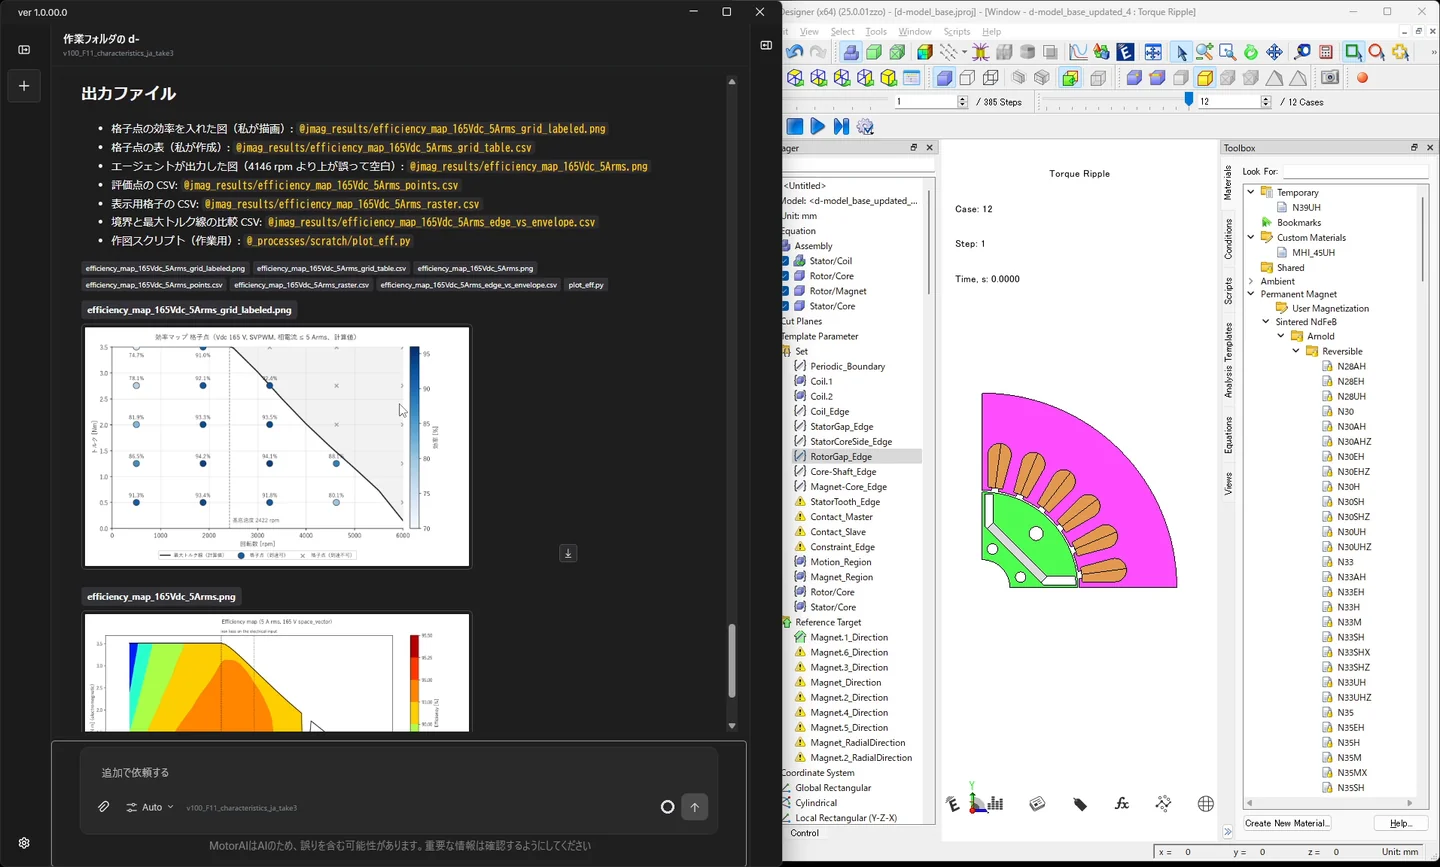Click the globe grid icon under model view
Image resolution: width=1440 pixels, height=867 pixels.
pyautogui.click(x=1206, y=804)
